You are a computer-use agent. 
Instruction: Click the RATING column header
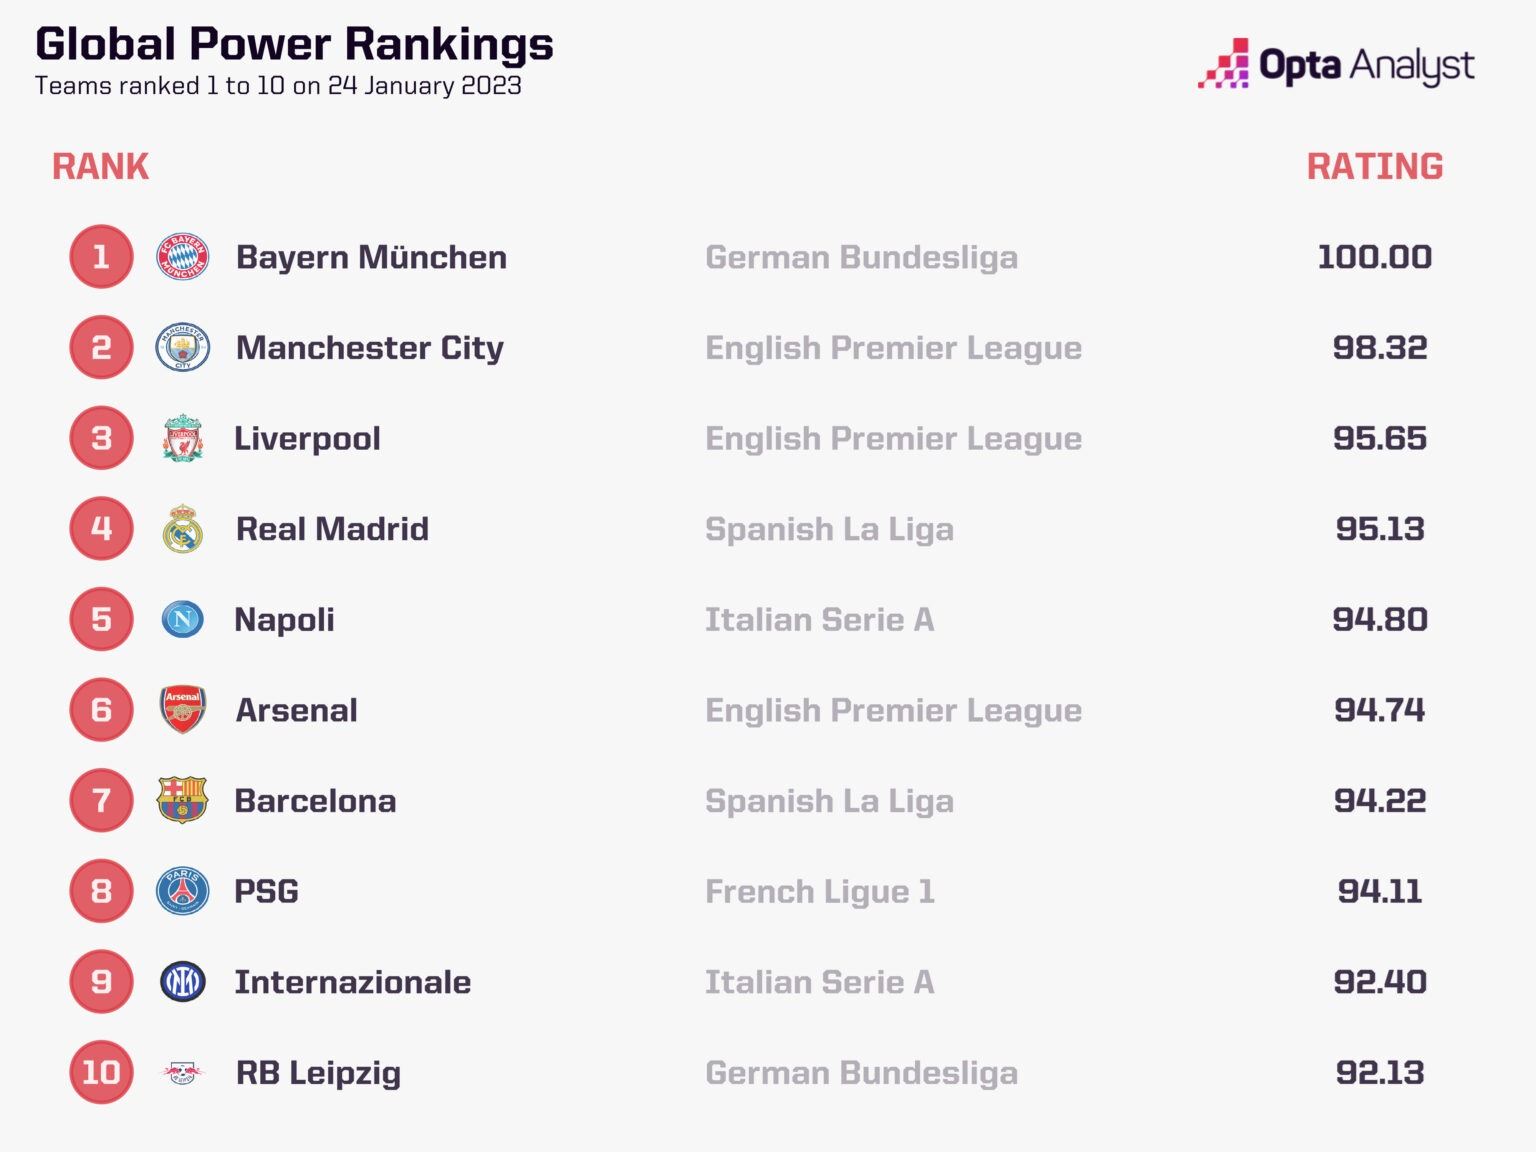pos(1375,166)
